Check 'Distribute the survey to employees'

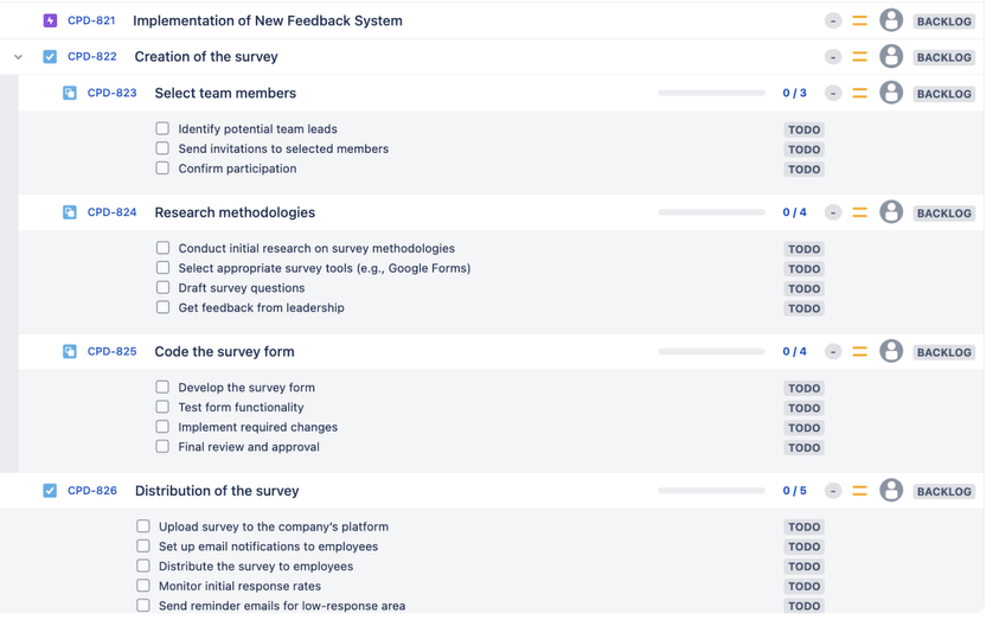point(144,566)
